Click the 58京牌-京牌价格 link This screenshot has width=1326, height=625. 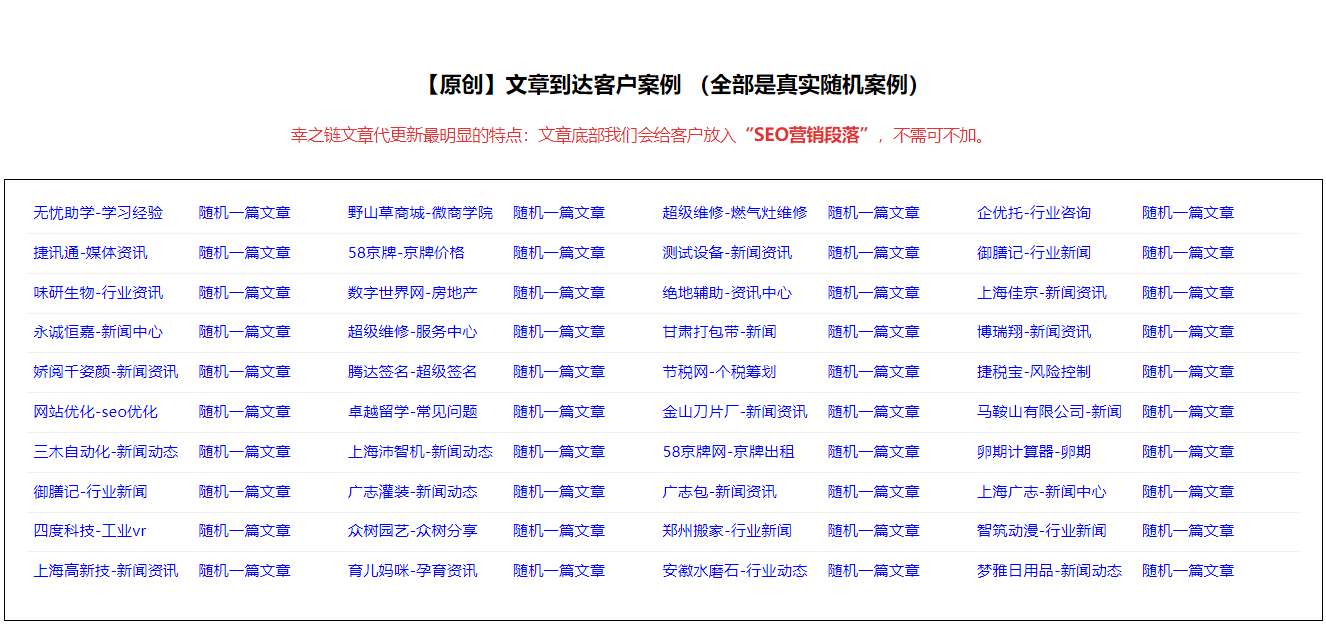click(x=406, y=253)
